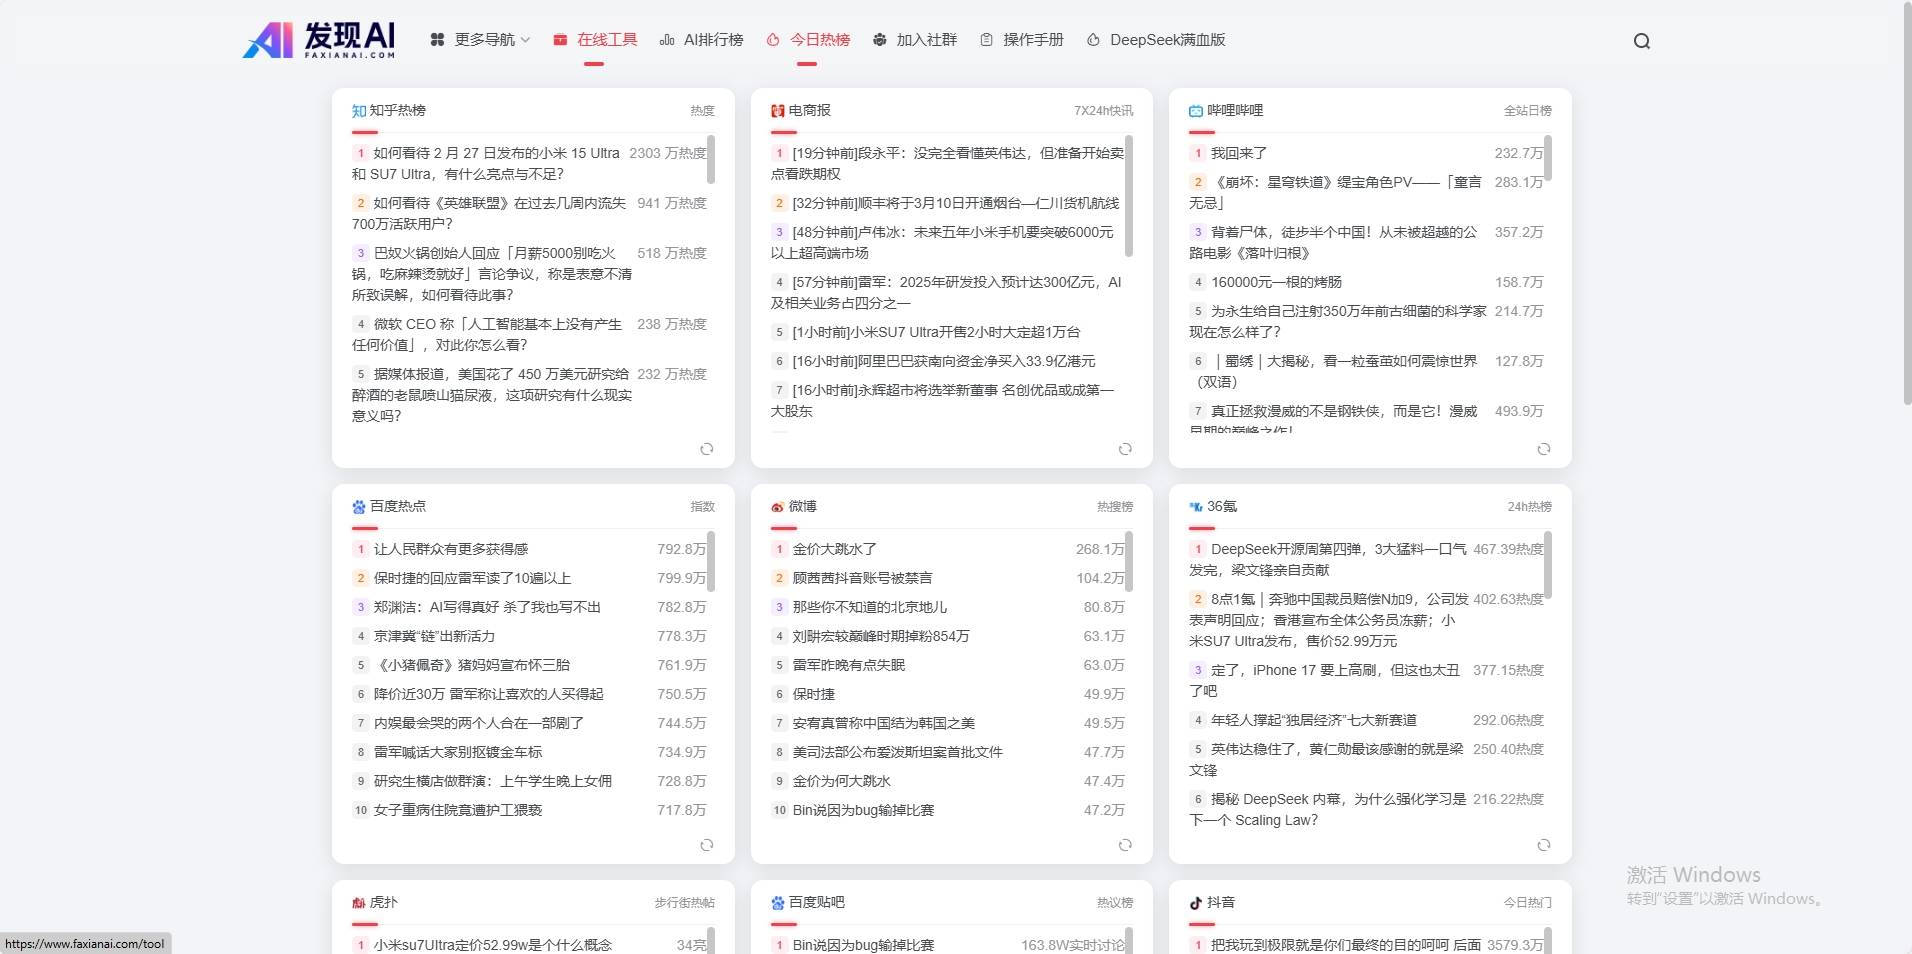The image size is (1912, 954).
Task: Open 微博 topic 金价大跳水了
Action: pyautogui.click(x=834, y=549)
